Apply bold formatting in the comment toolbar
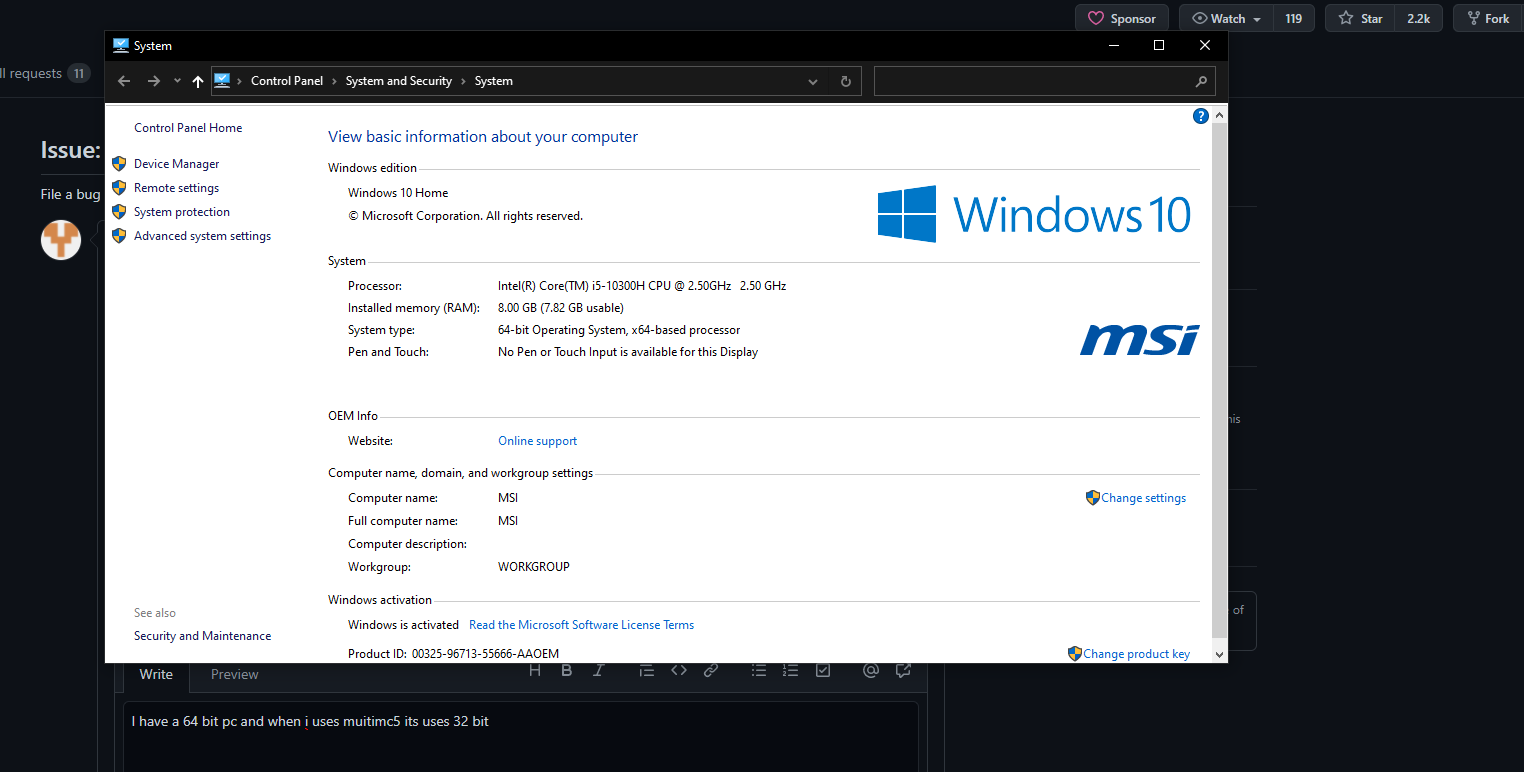This screenshot has width=1524, height=772. click(x=567, y=670)
